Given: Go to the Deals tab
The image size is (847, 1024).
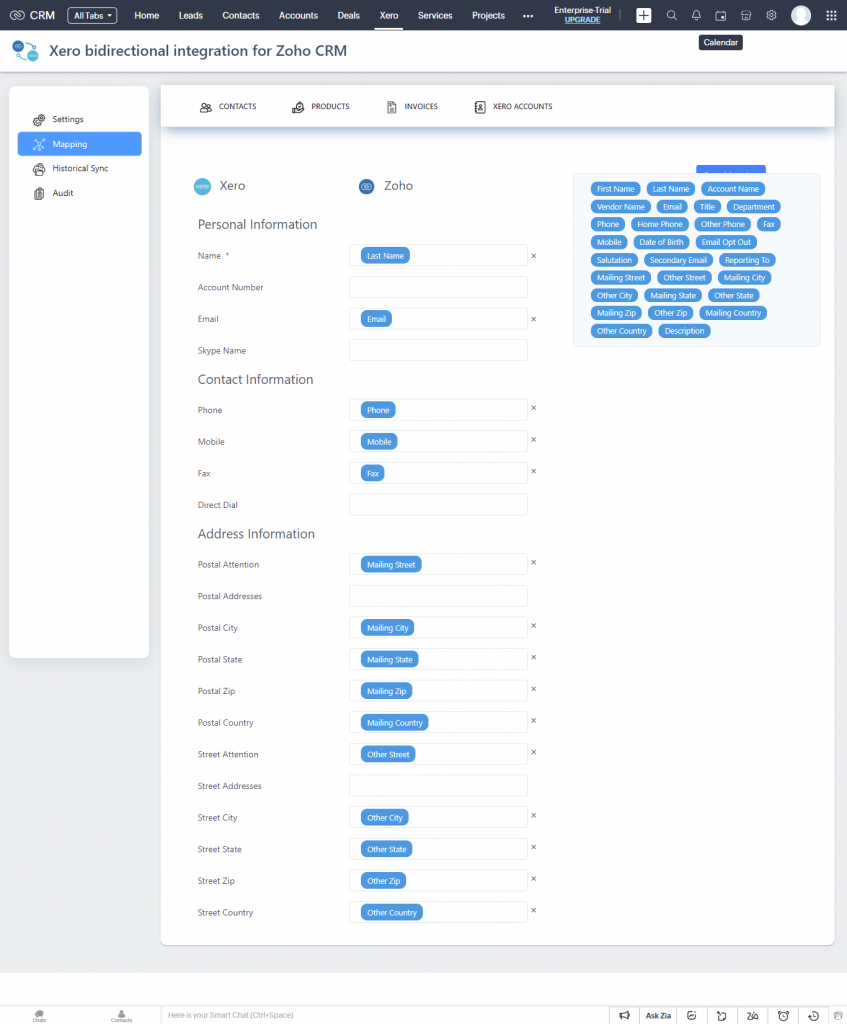Looking at the screenshot, I should [348, 16].
